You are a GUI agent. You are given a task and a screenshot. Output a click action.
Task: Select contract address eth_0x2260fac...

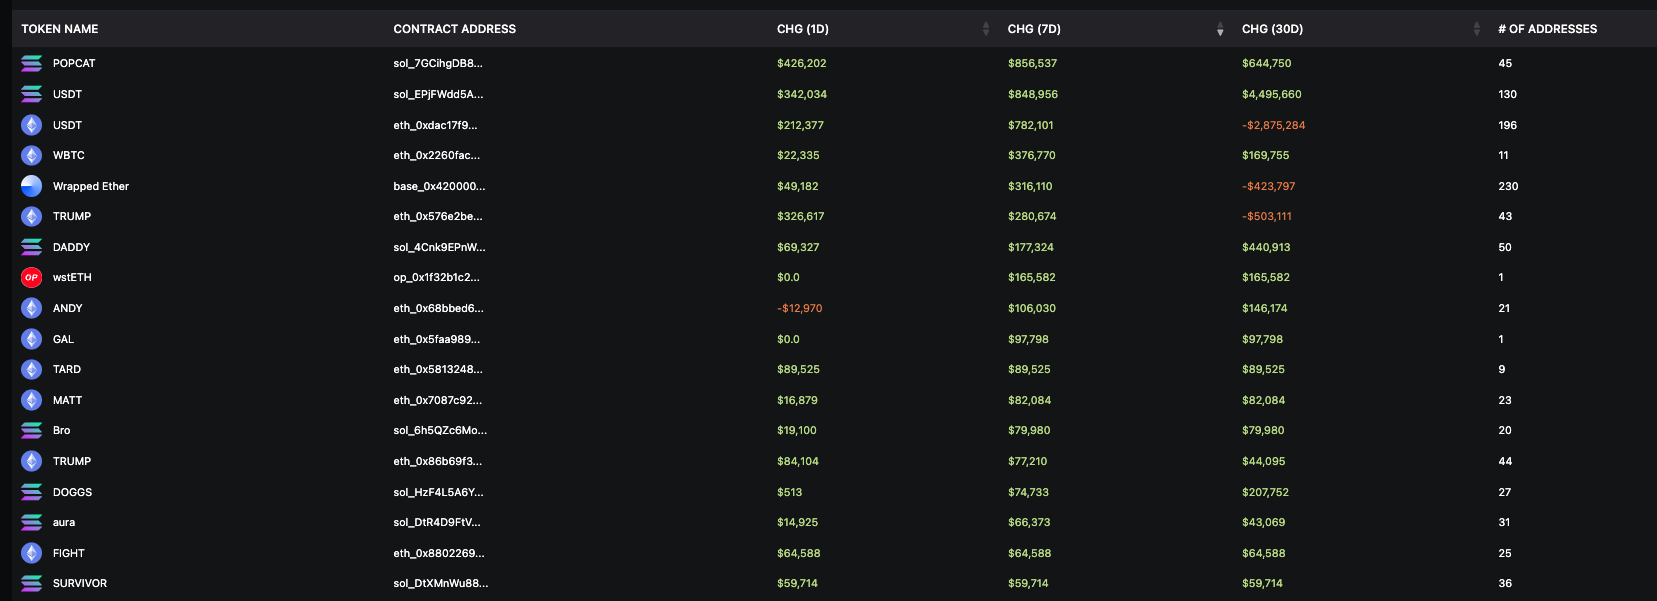(437, 155)
